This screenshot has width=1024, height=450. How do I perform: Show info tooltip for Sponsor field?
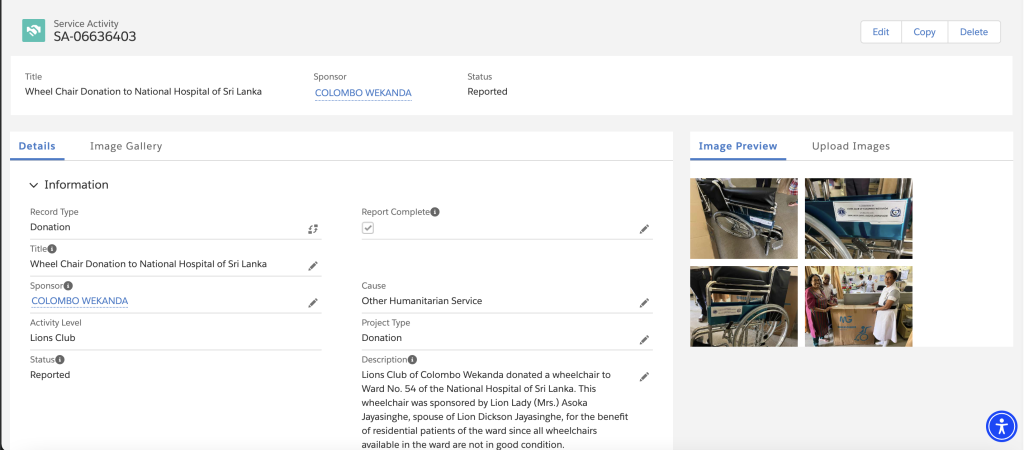[x=68, y=285]
